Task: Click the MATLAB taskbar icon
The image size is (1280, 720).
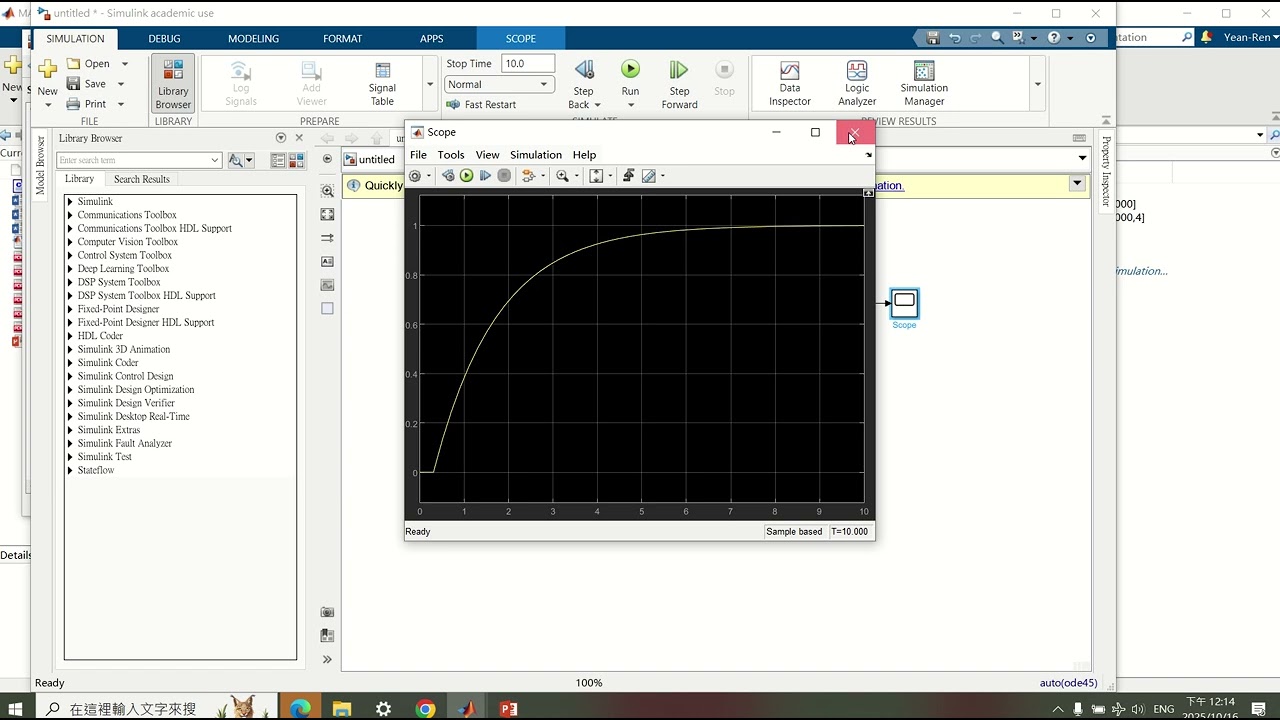Action: point(467,709)
